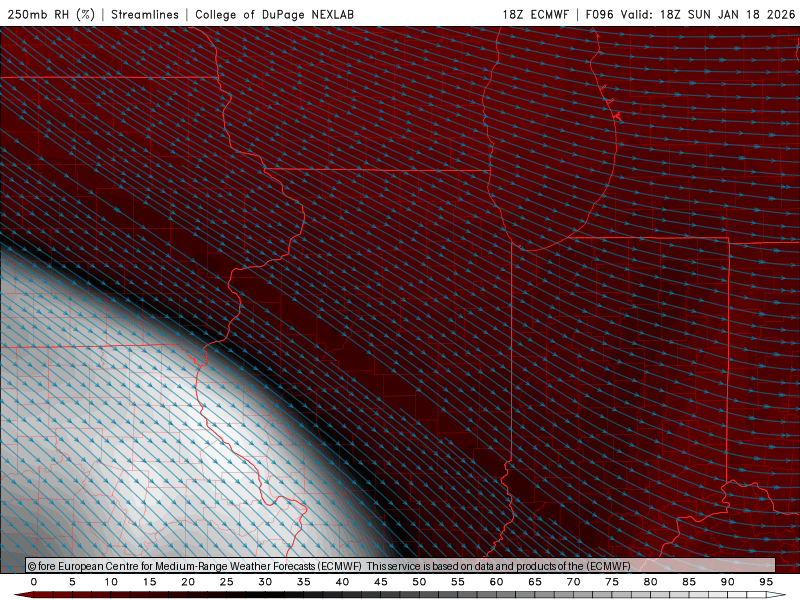Image resolution: width=800 pixels, height=600 pixels.
Task: Click the 'SUN JAN 18 2026' valid date text
Action: click(x=741, y=14)
